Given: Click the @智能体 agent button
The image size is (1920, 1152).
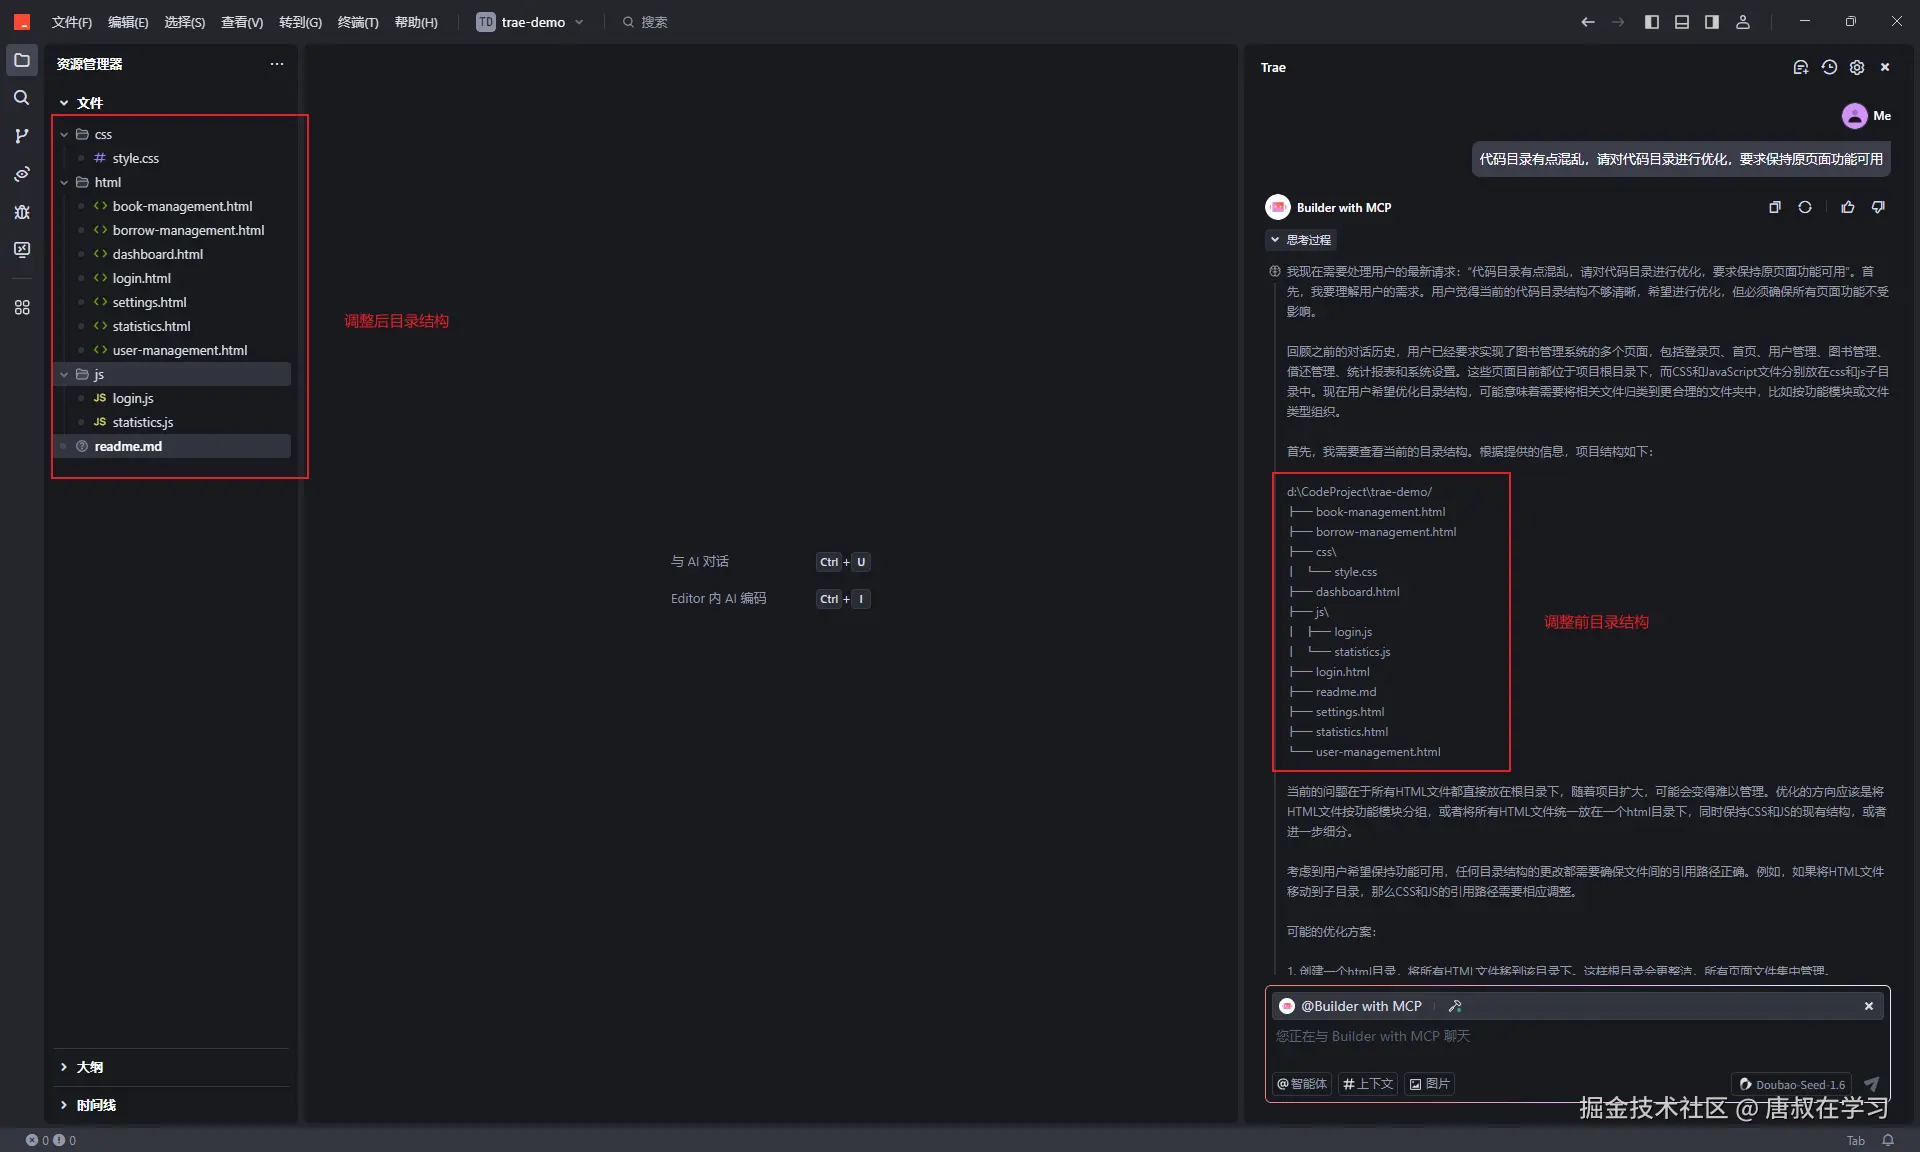Looking at the screenshot, I should click(1302, 1084).
